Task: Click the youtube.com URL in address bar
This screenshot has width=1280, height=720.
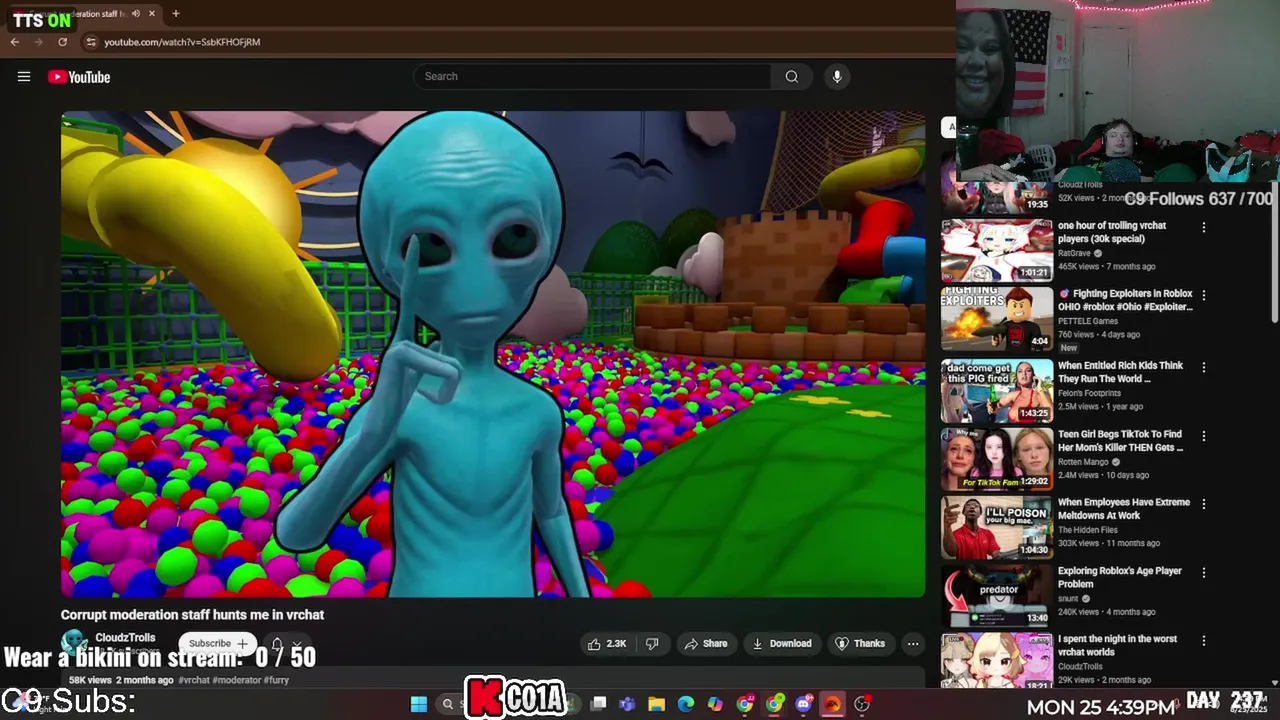Action: pos(182,42)
